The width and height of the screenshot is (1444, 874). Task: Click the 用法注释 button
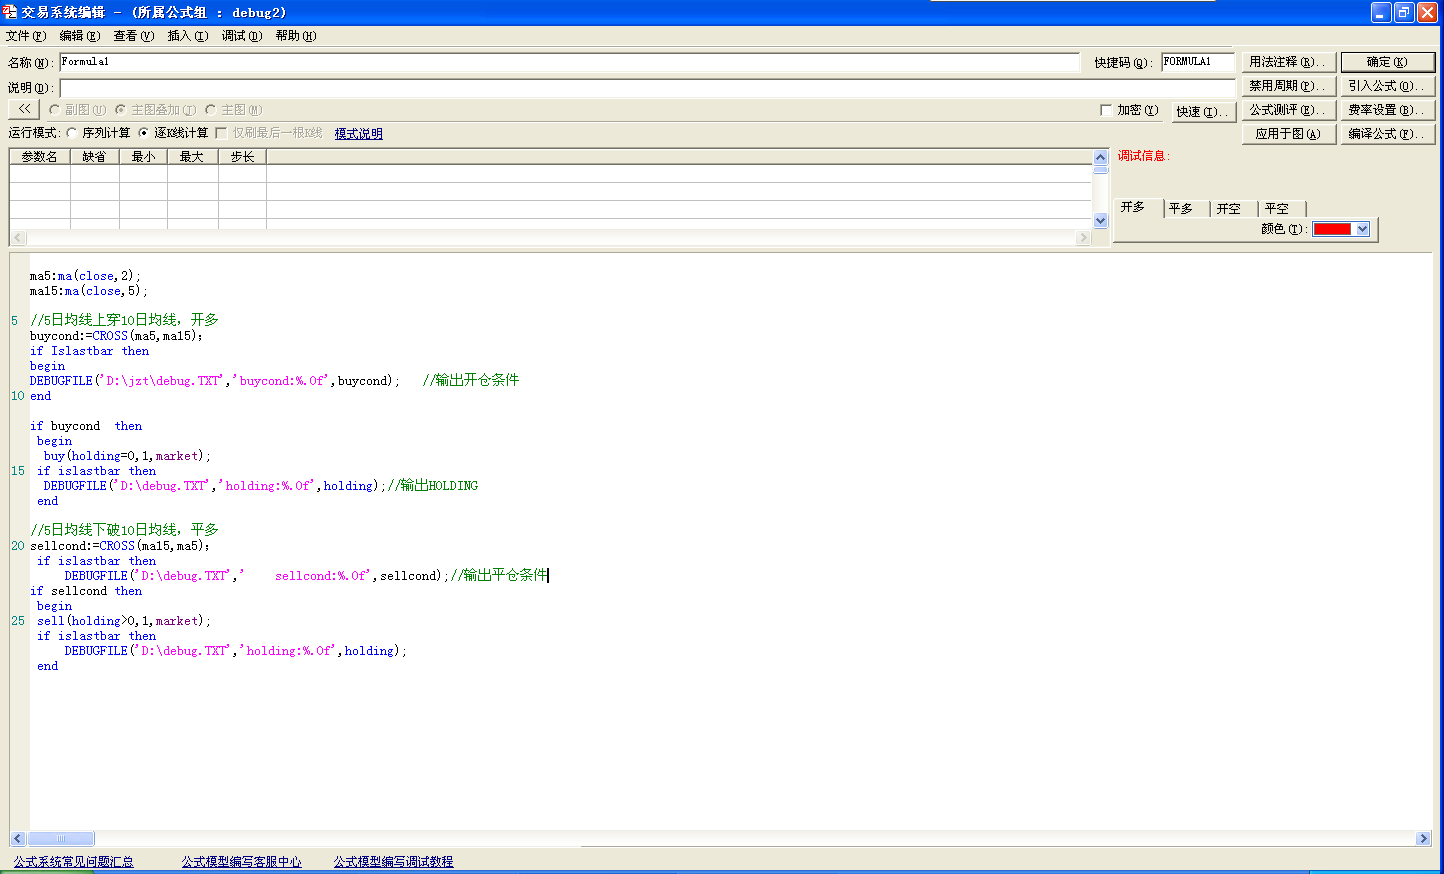coord(1289,62)
